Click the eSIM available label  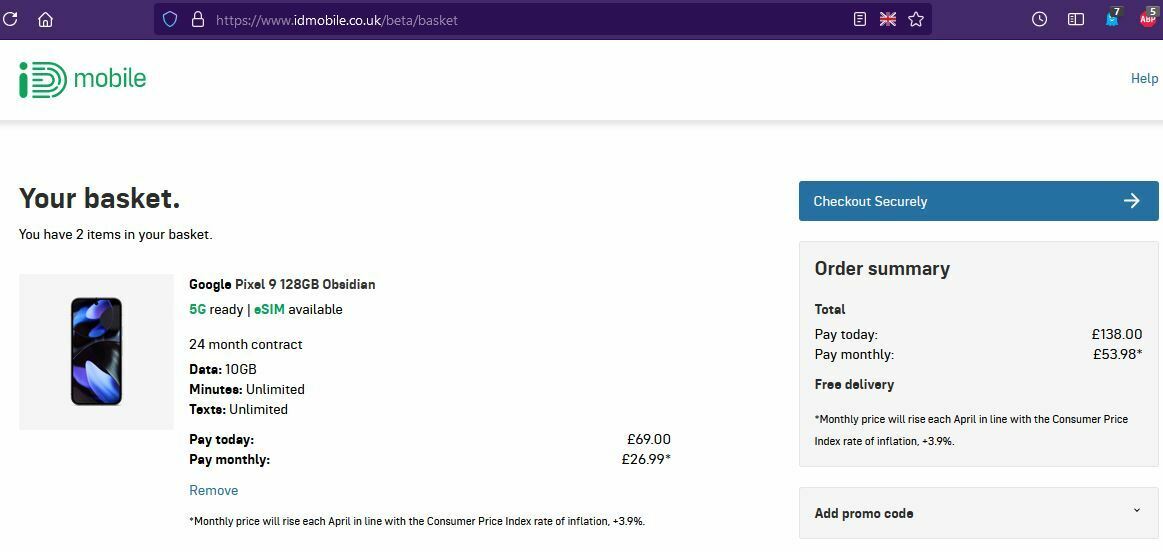pyautogui.click(x=298, y=309)
